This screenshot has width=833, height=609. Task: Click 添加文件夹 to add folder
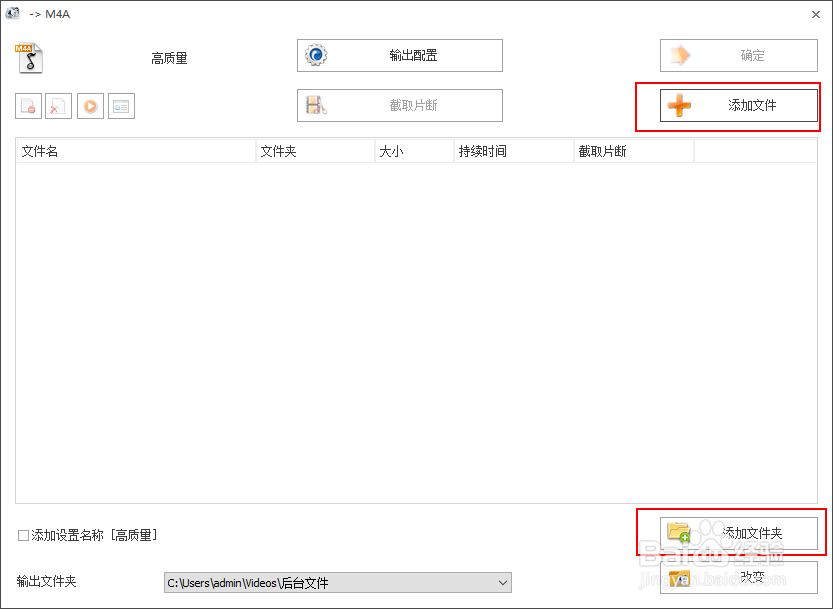738,533
